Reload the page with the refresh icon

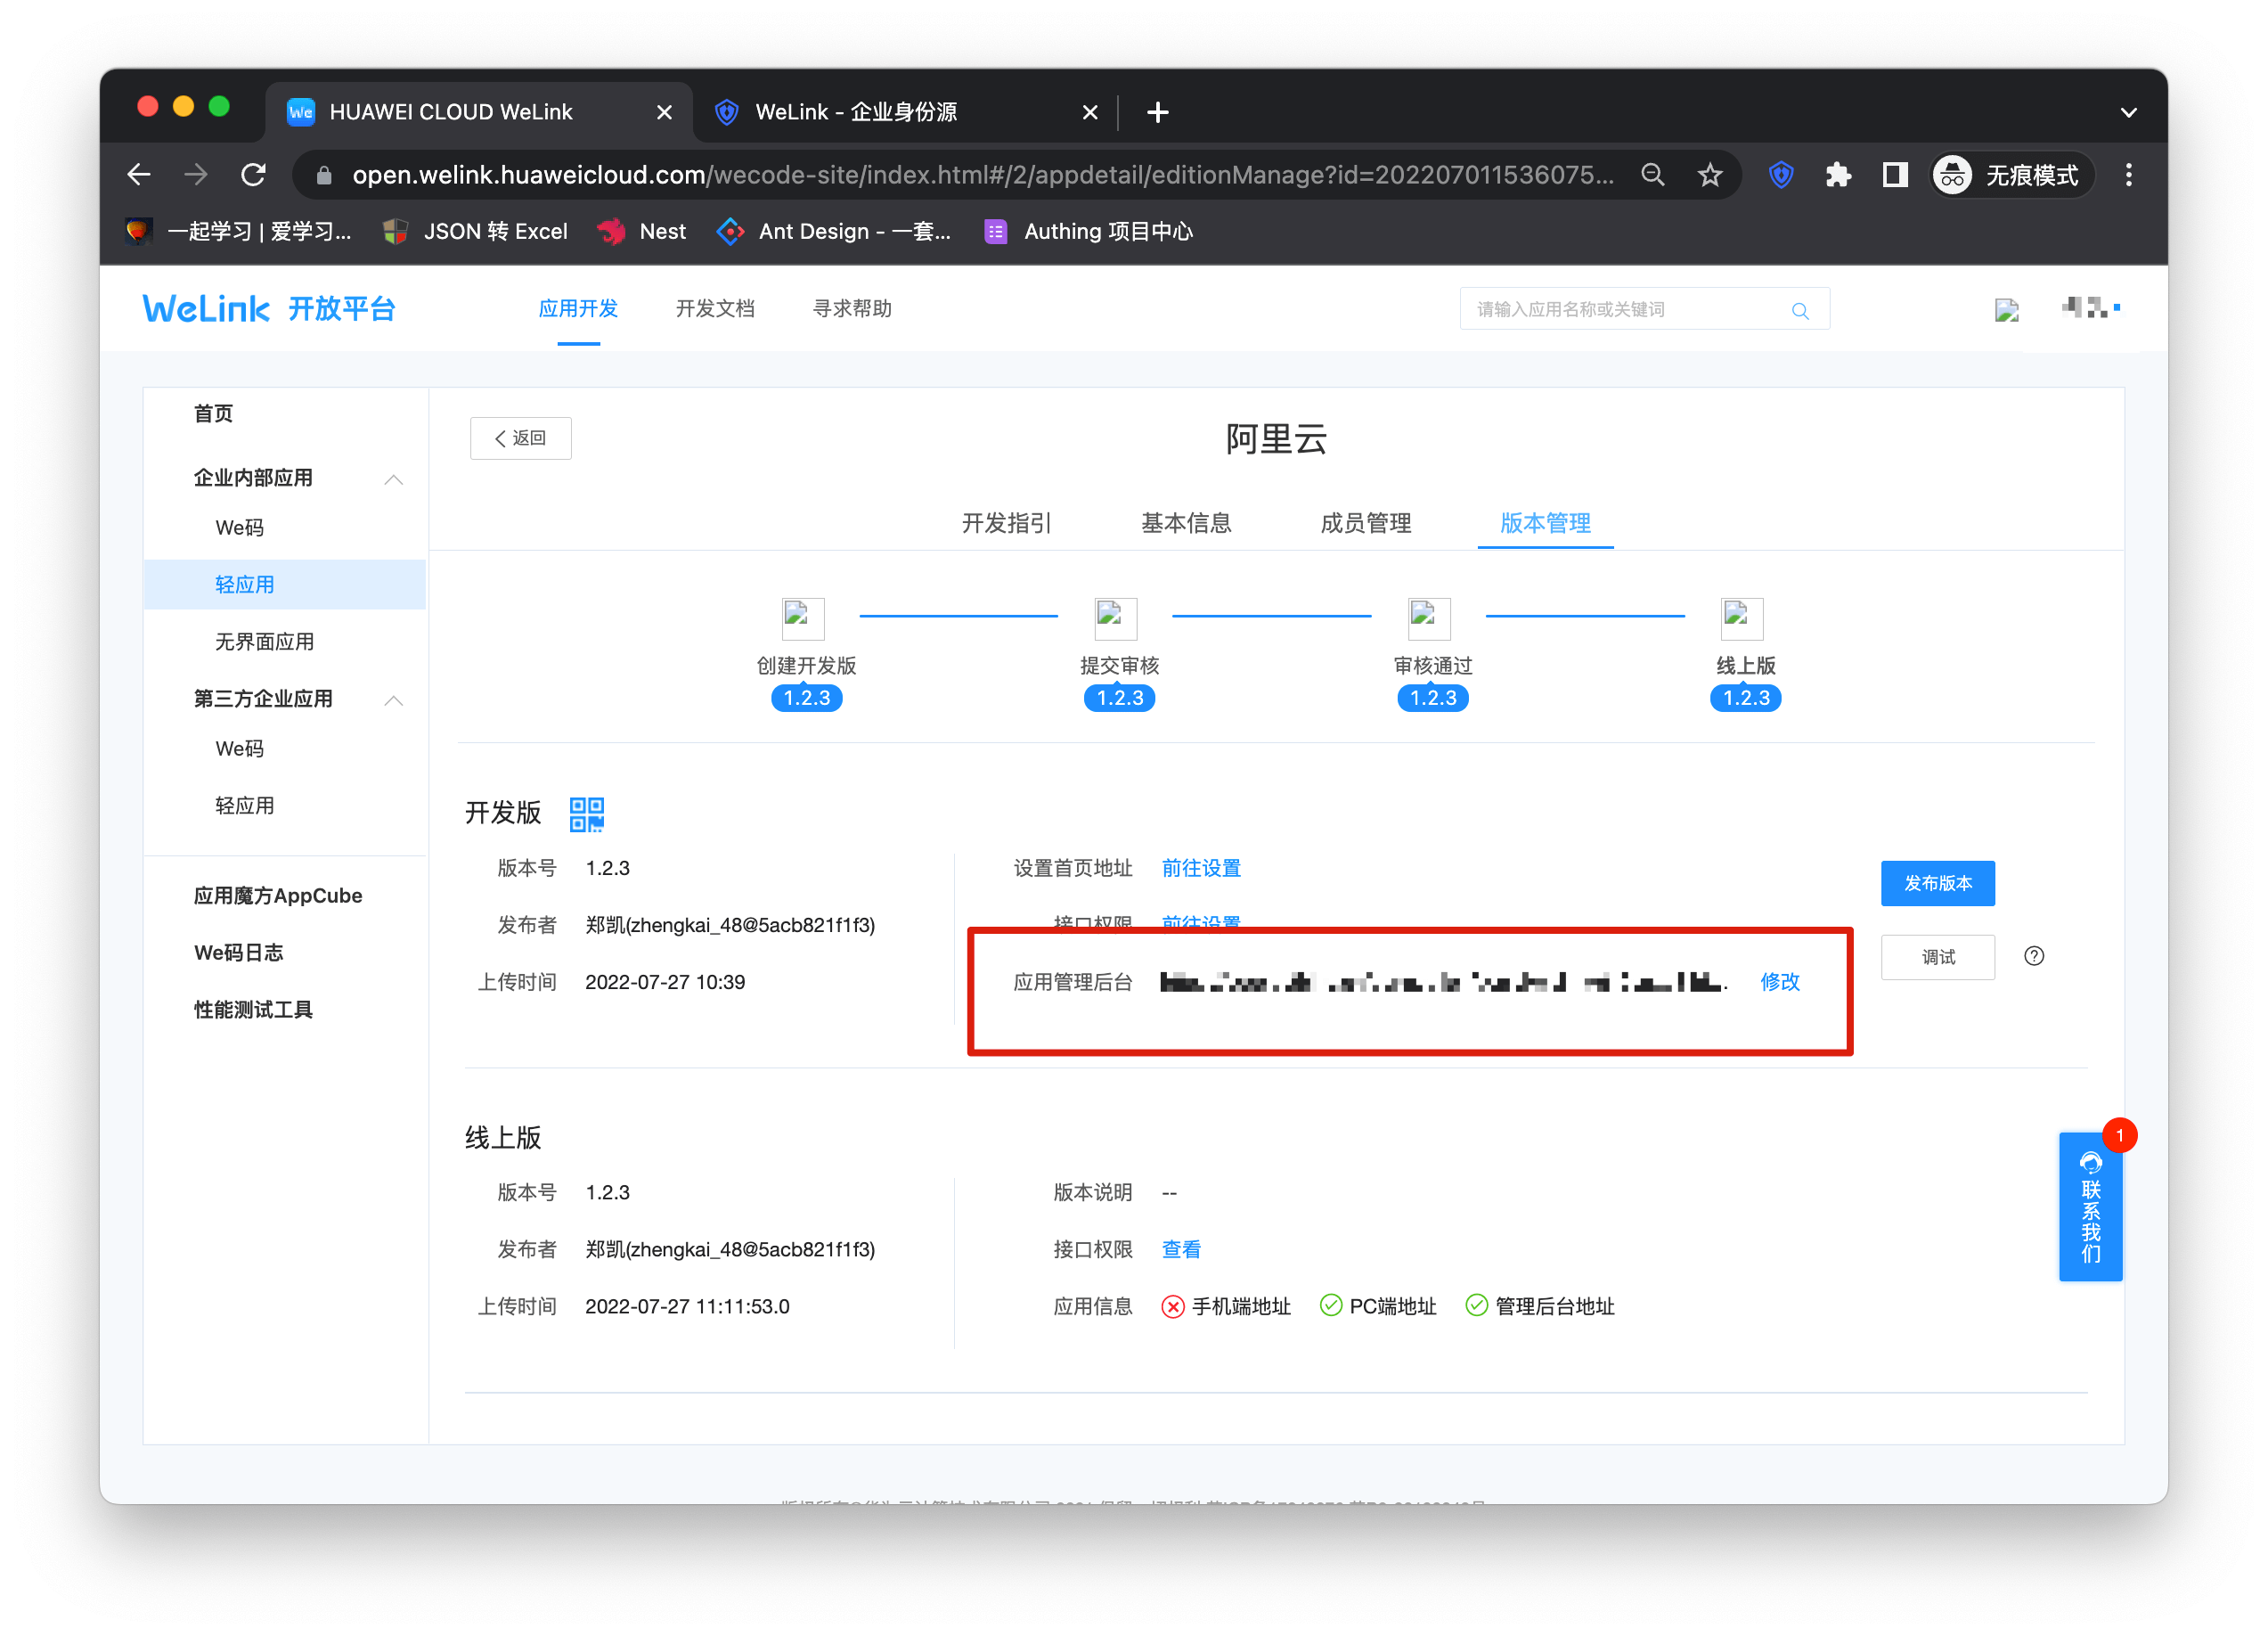pos(254,175)
